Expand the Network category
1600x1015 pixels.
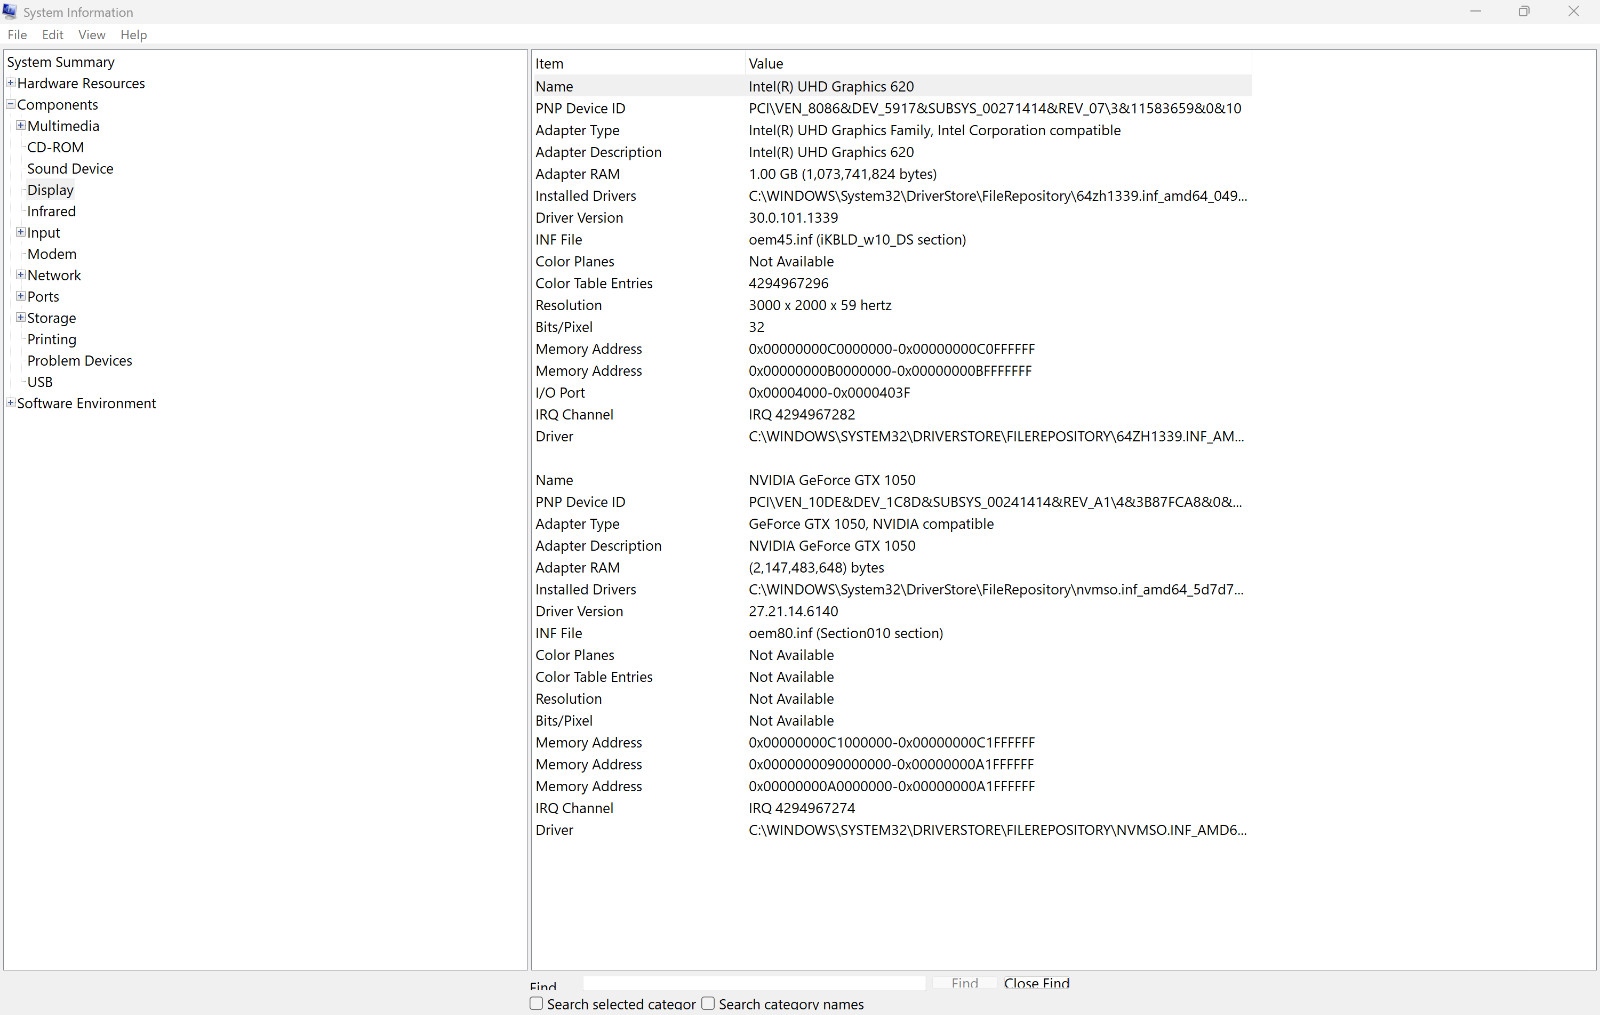[x=21, y=275]
